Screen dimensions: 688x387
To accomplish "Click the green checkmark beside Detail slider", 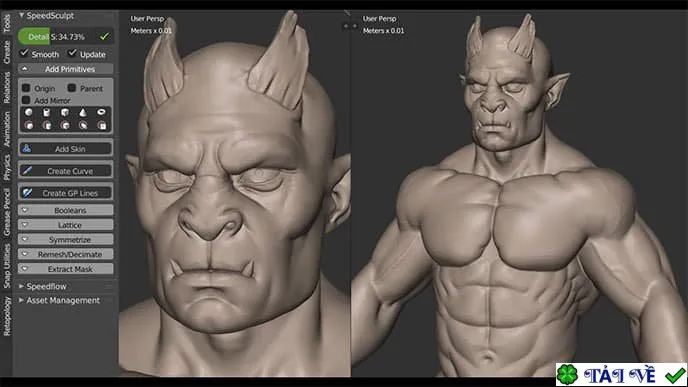I will click(104, 36).
